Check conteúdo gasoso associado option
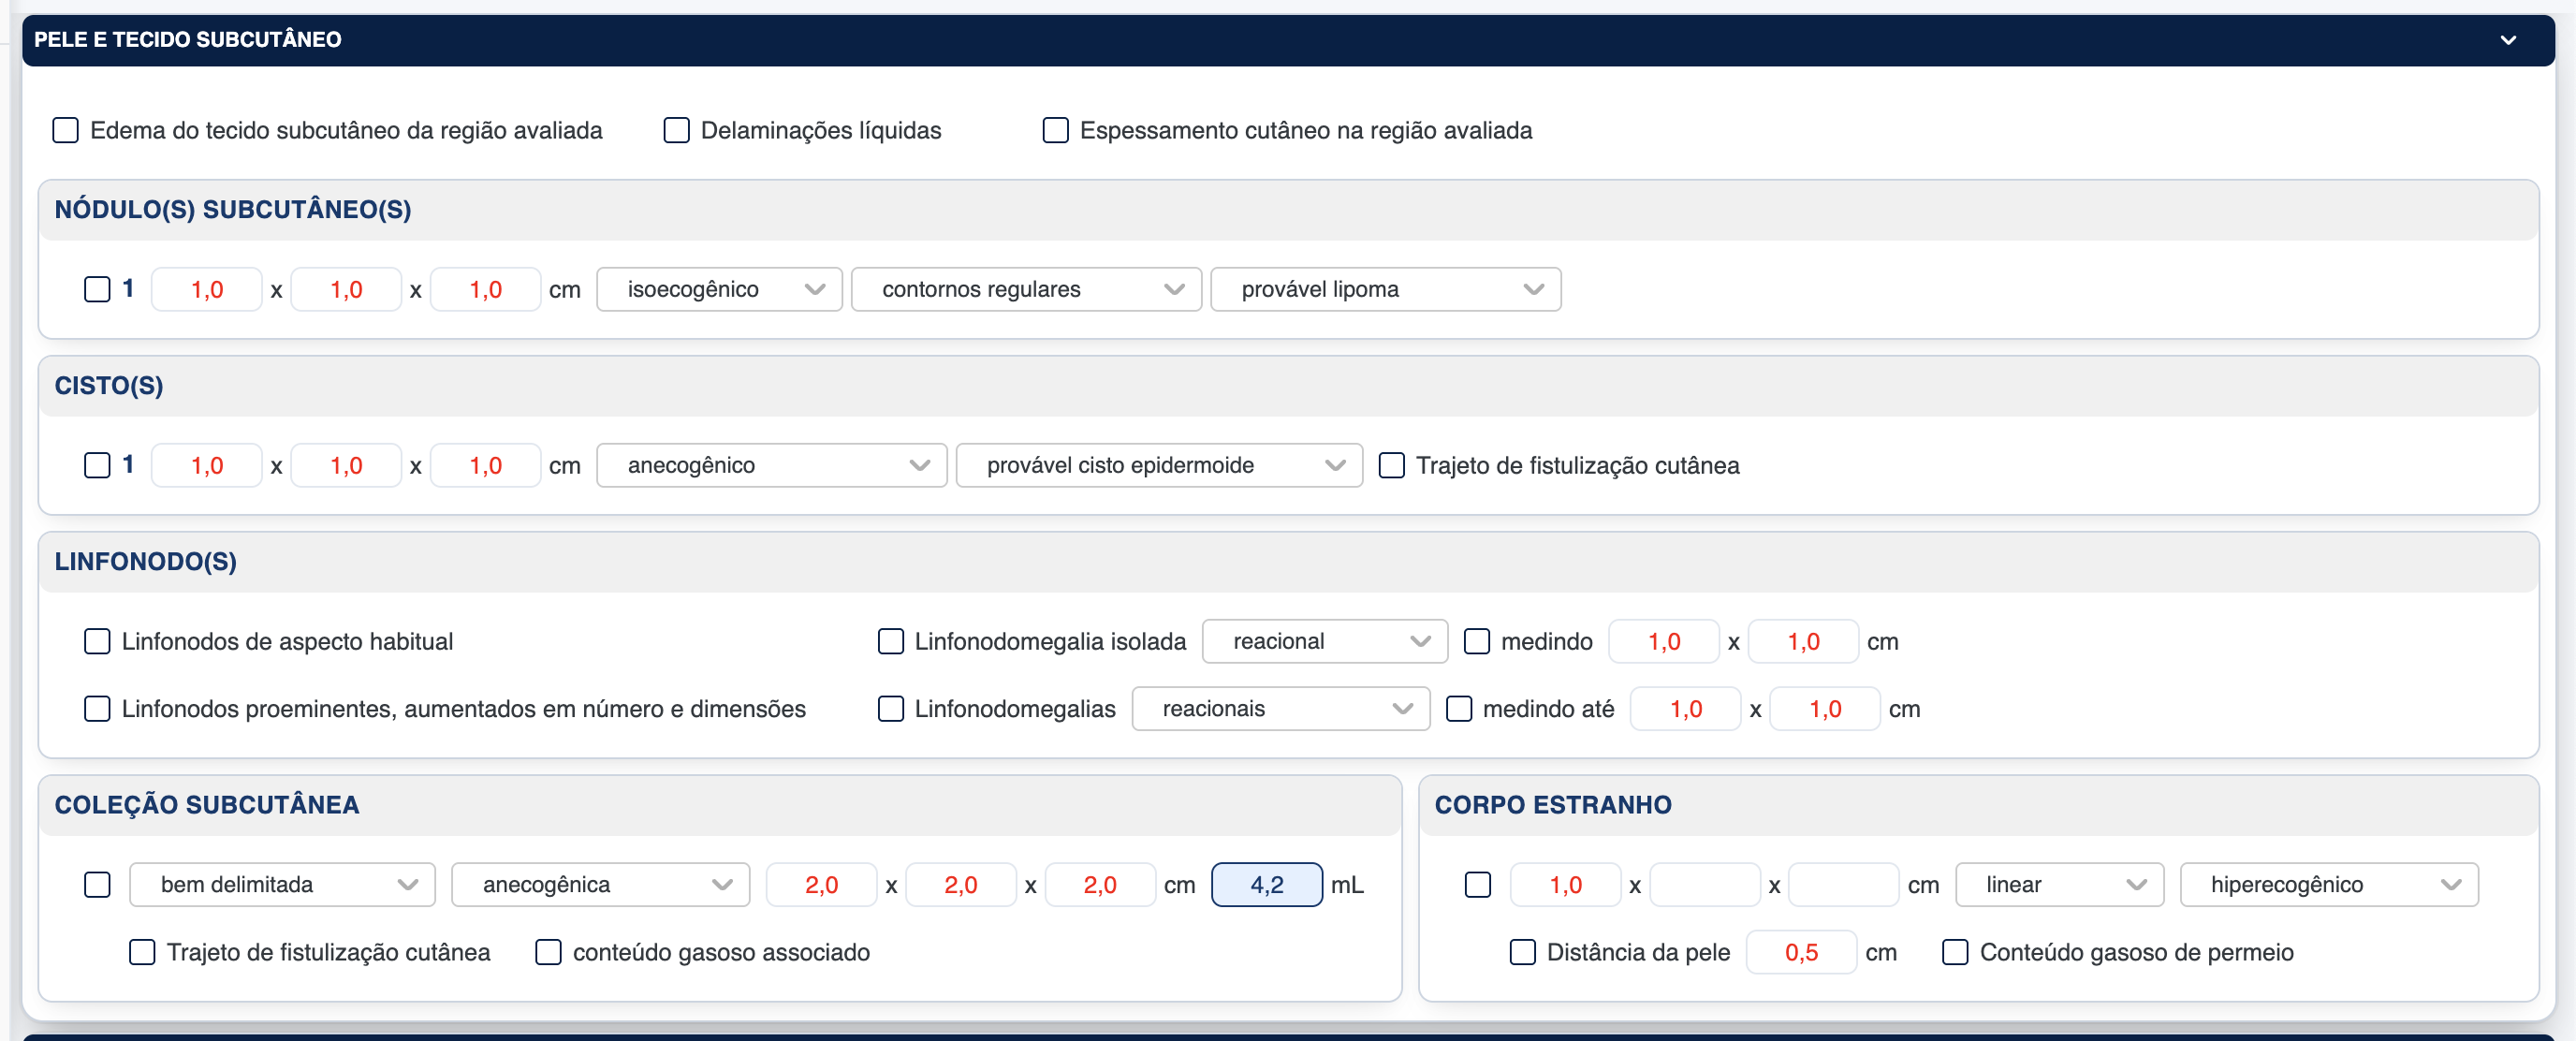 [x=548, y=953]
